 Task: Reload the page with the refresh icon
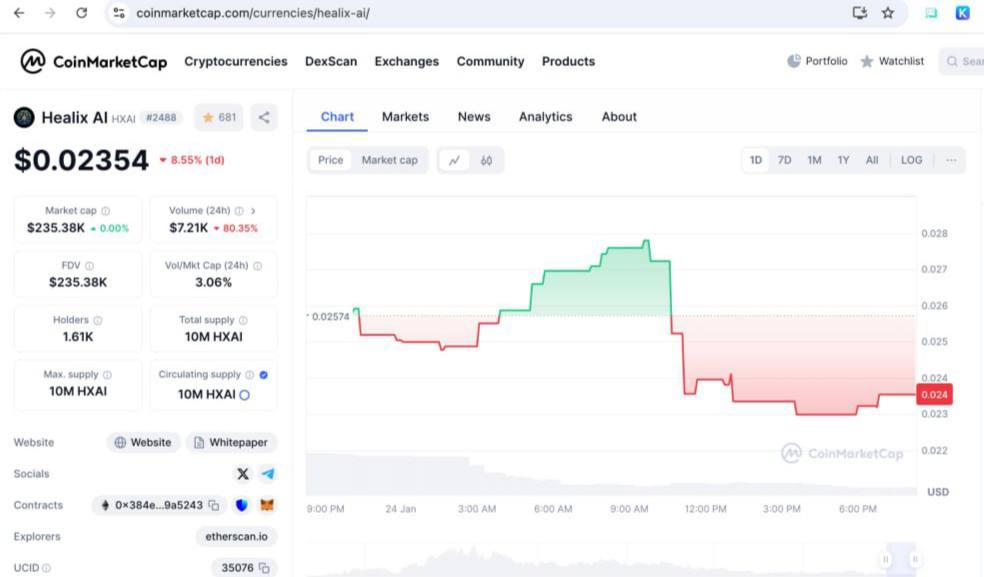click(82, 13)
